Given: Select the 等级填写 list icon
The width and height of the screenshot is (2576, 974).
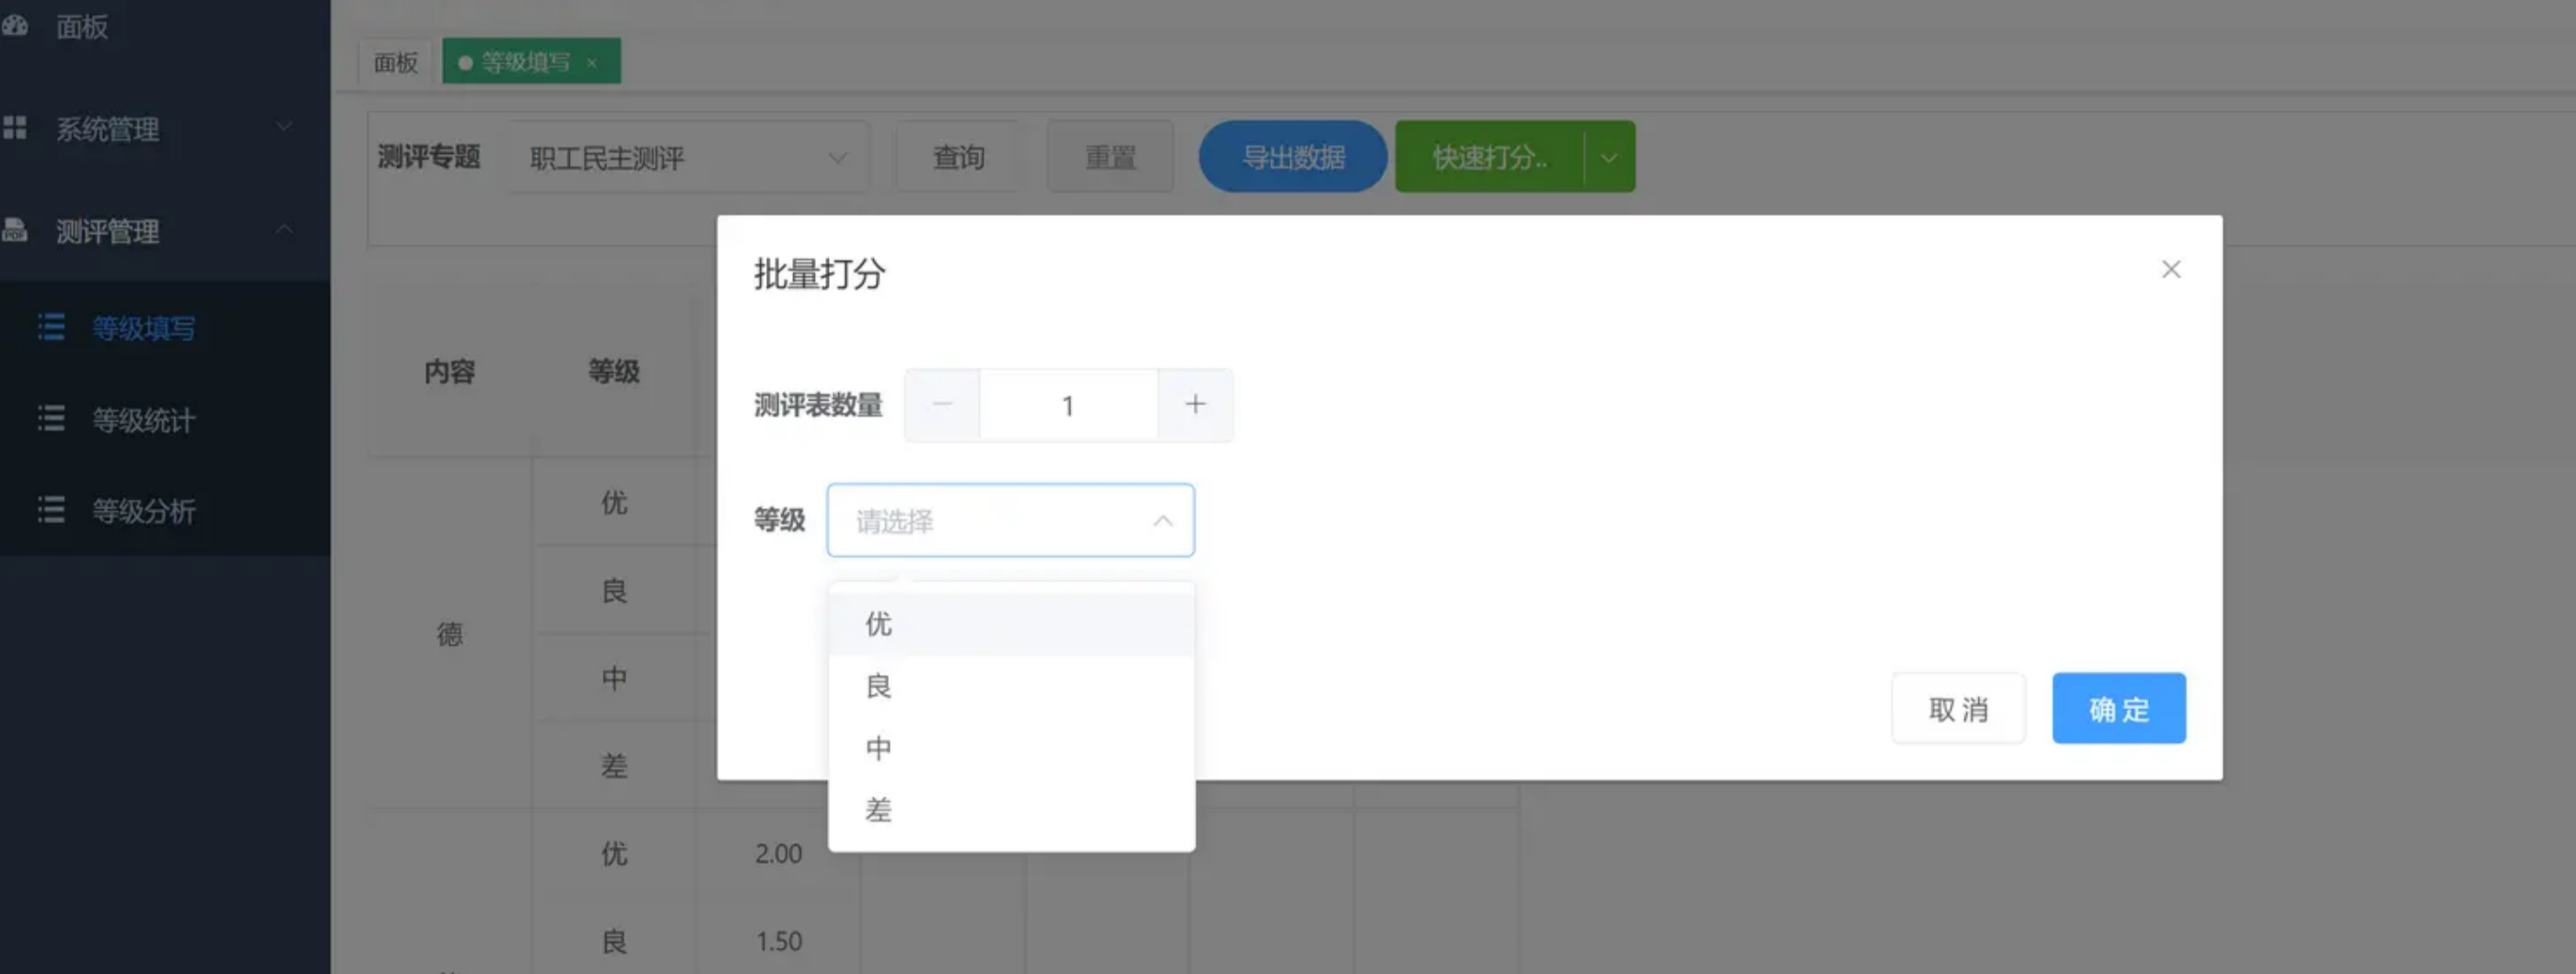Looking at the screenshot, I should [50, 328].
